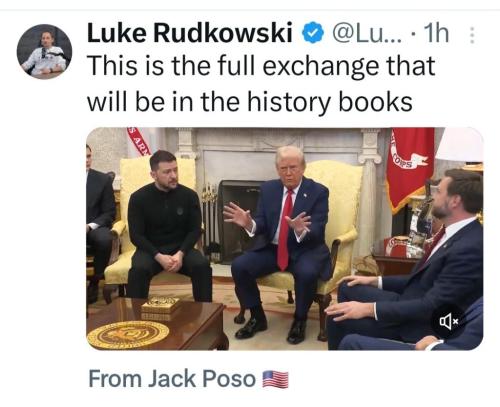The height and width of the screenshot is (407, 500).
Task: Open the round profile avatar
Action: pos(44,51)
